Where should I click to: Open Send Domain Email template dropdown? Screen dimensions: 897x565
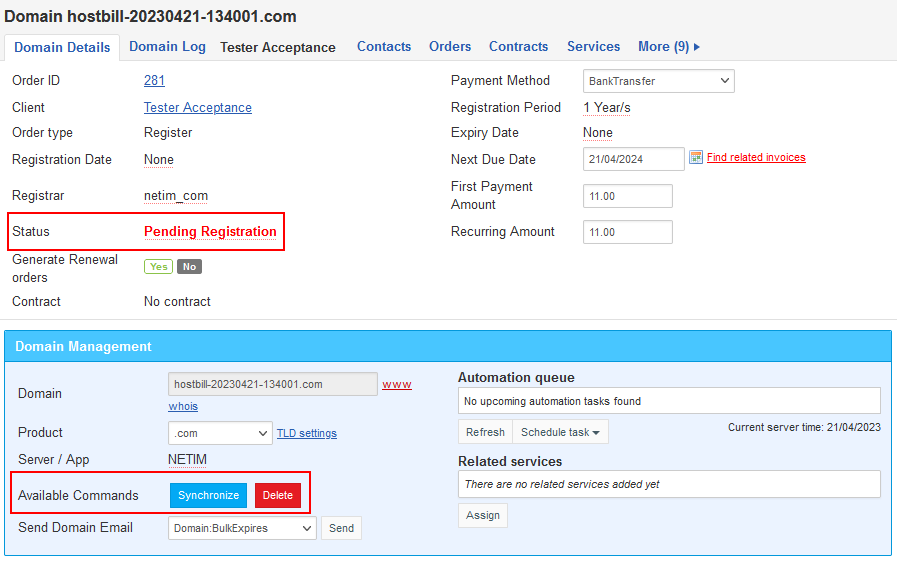242,528
